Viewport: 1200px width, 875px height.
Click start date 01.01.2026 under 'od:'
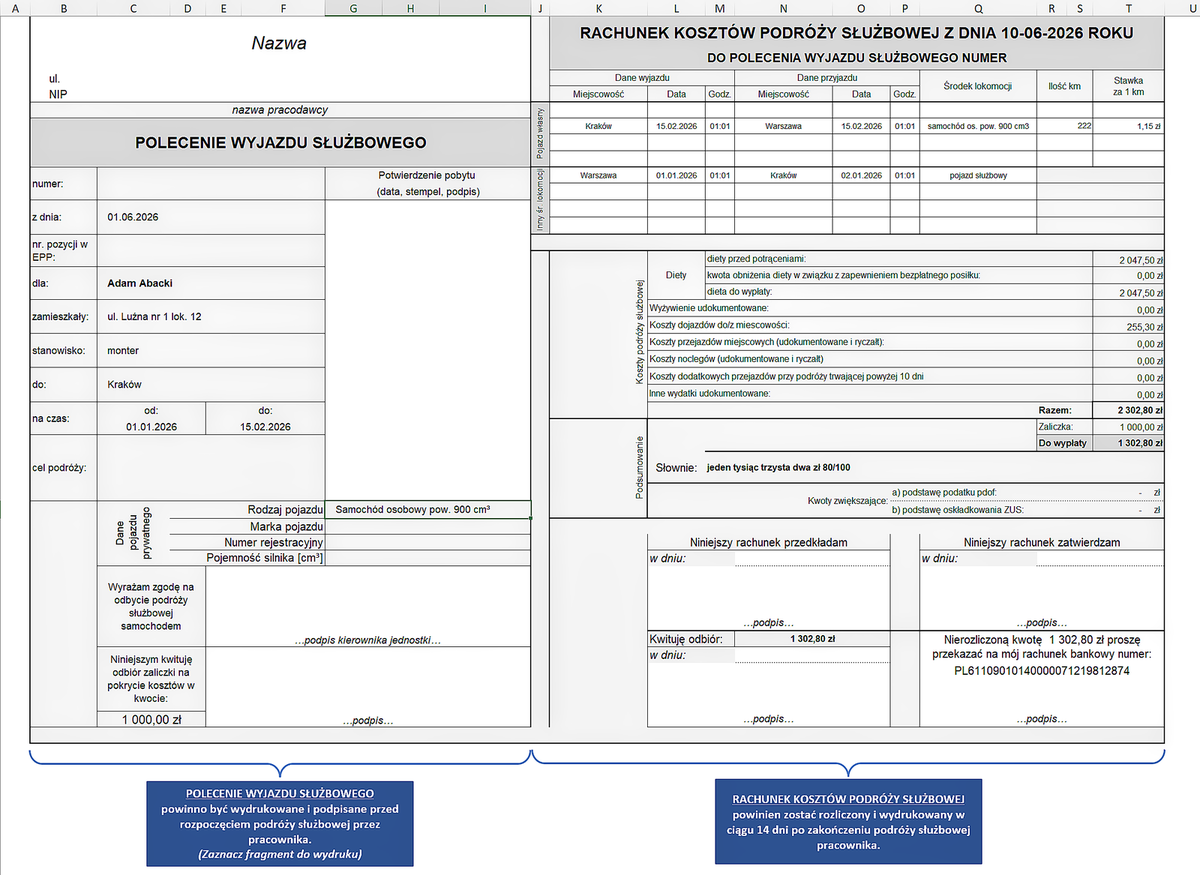click(151, 427)
